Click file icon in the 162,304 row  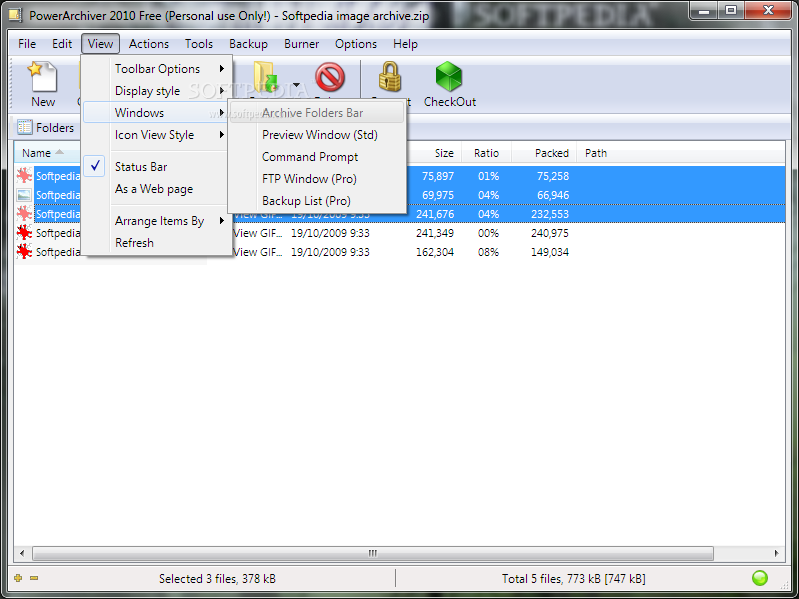click(x=24, y=252)
